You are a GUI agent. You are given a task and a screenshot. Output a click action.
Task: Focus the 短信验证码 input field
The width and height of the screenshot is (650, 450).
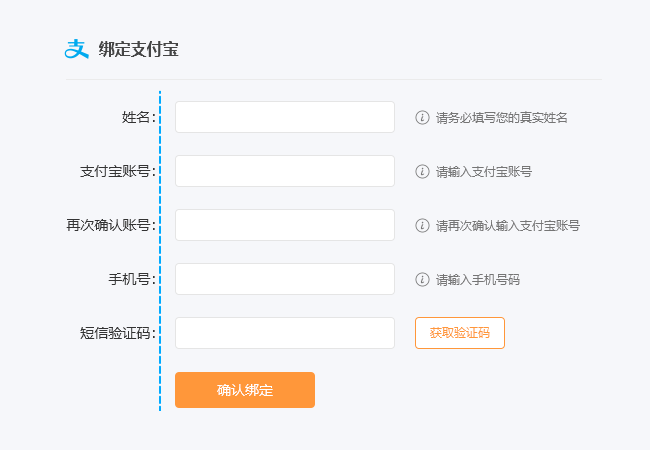tap(285, 333)
